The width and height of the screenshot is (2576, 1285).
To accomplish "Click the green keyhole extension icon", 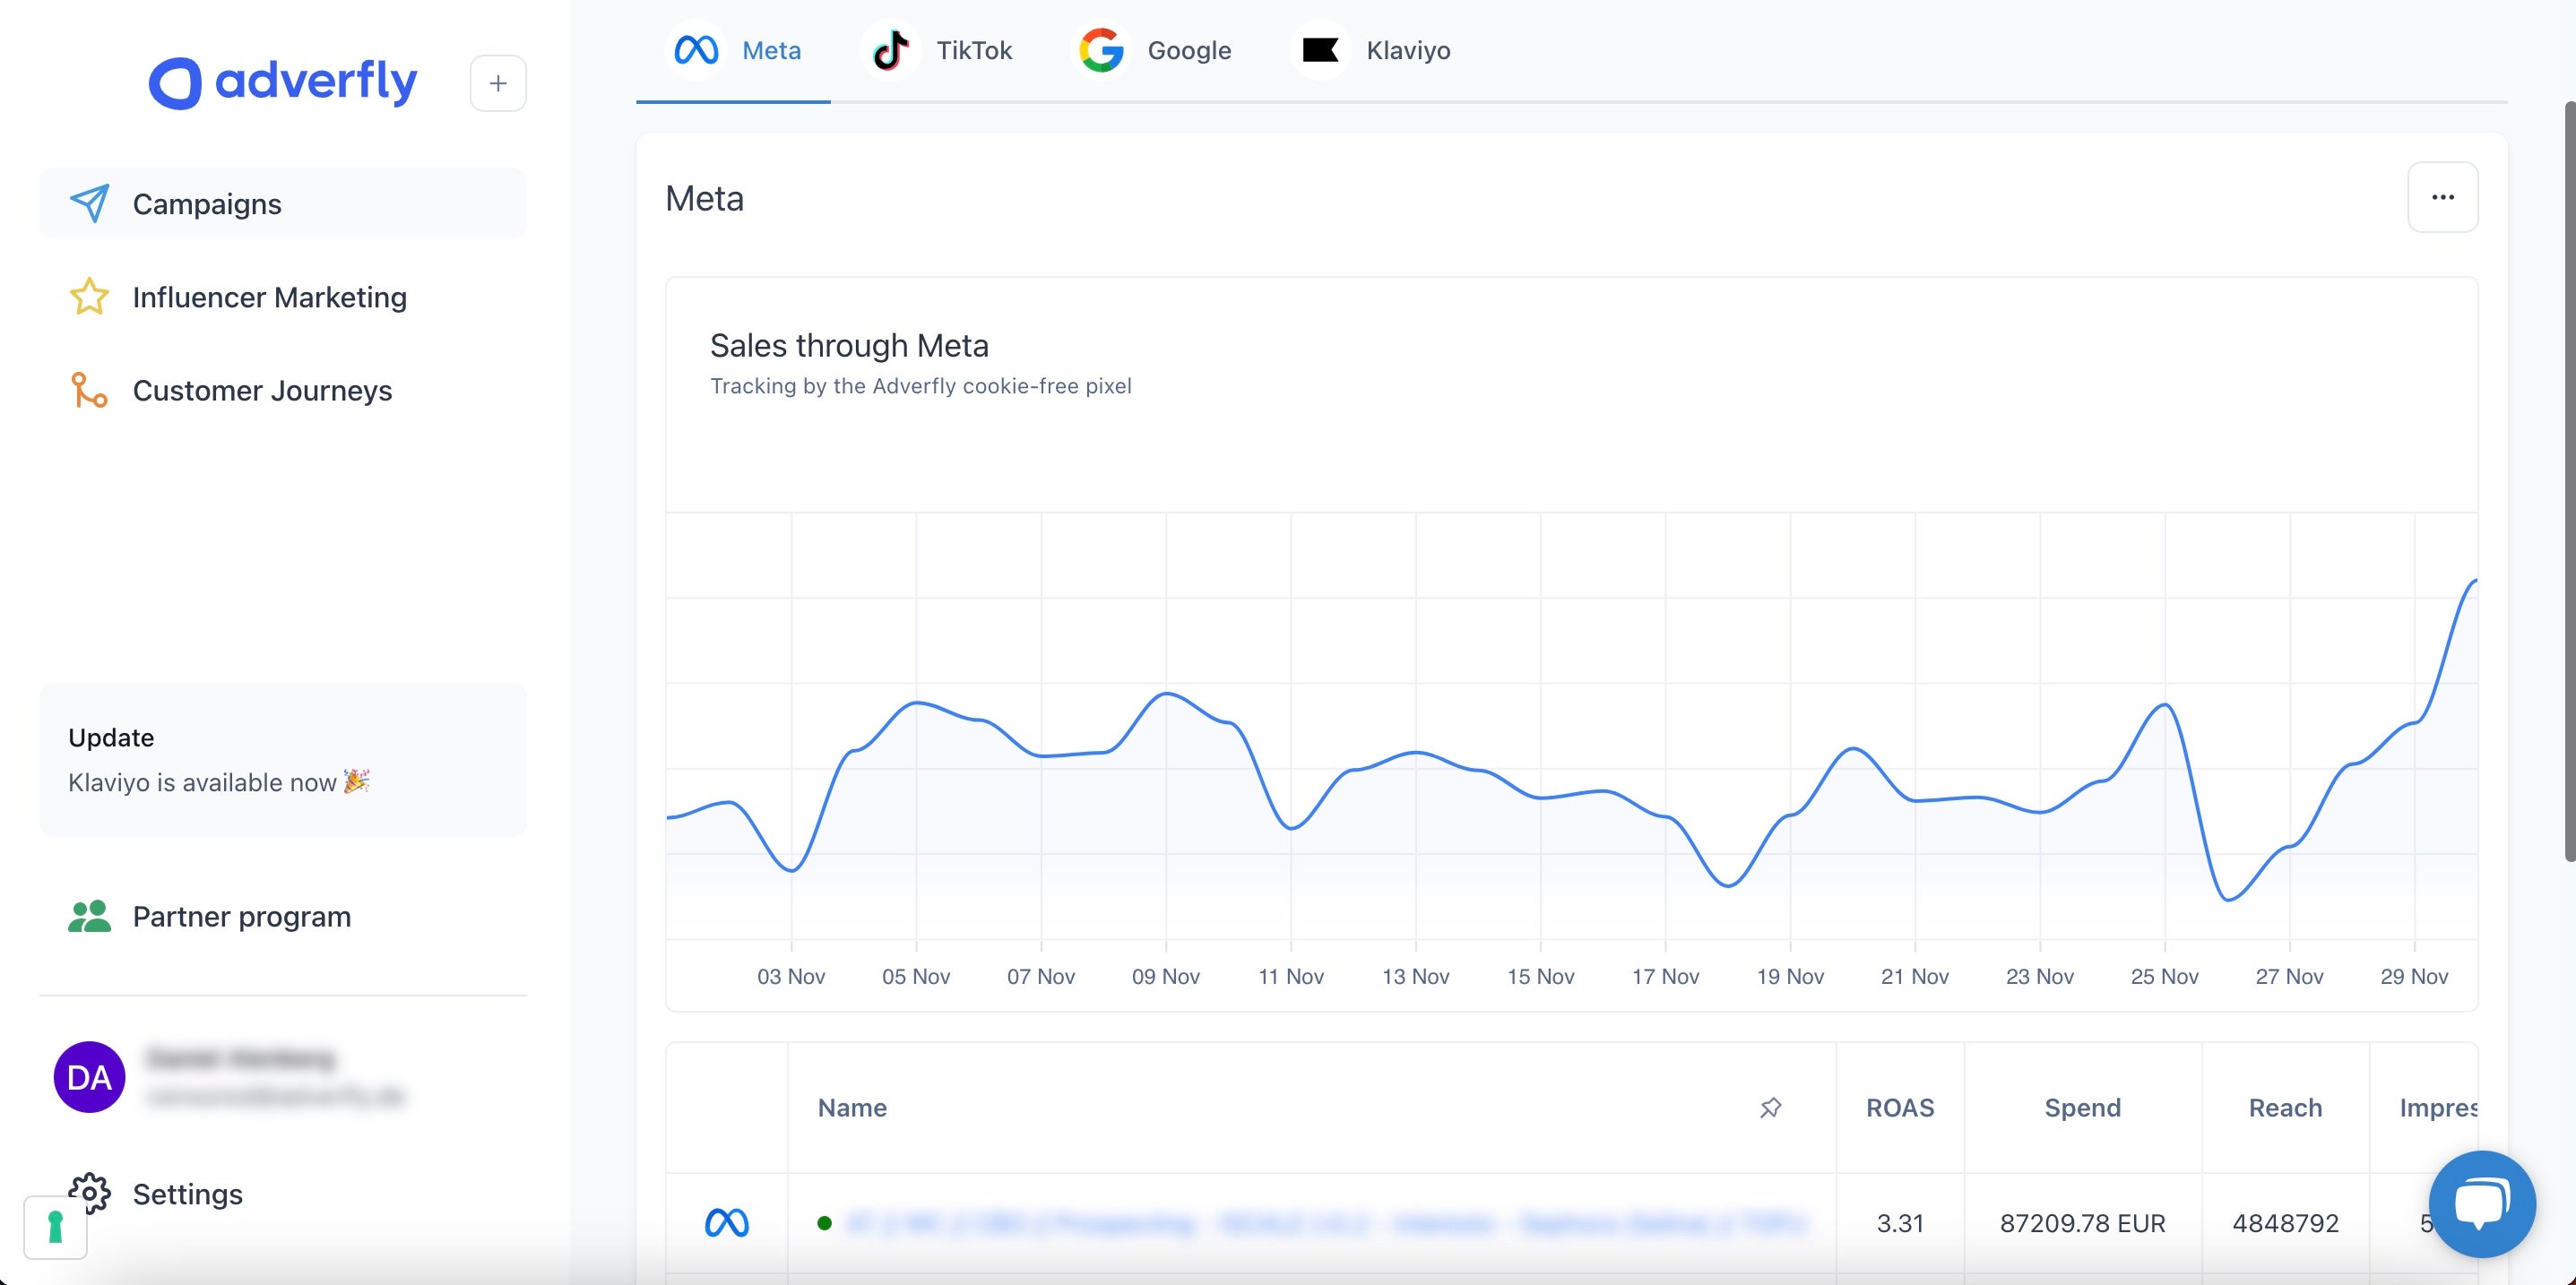I will (55, 1226).
